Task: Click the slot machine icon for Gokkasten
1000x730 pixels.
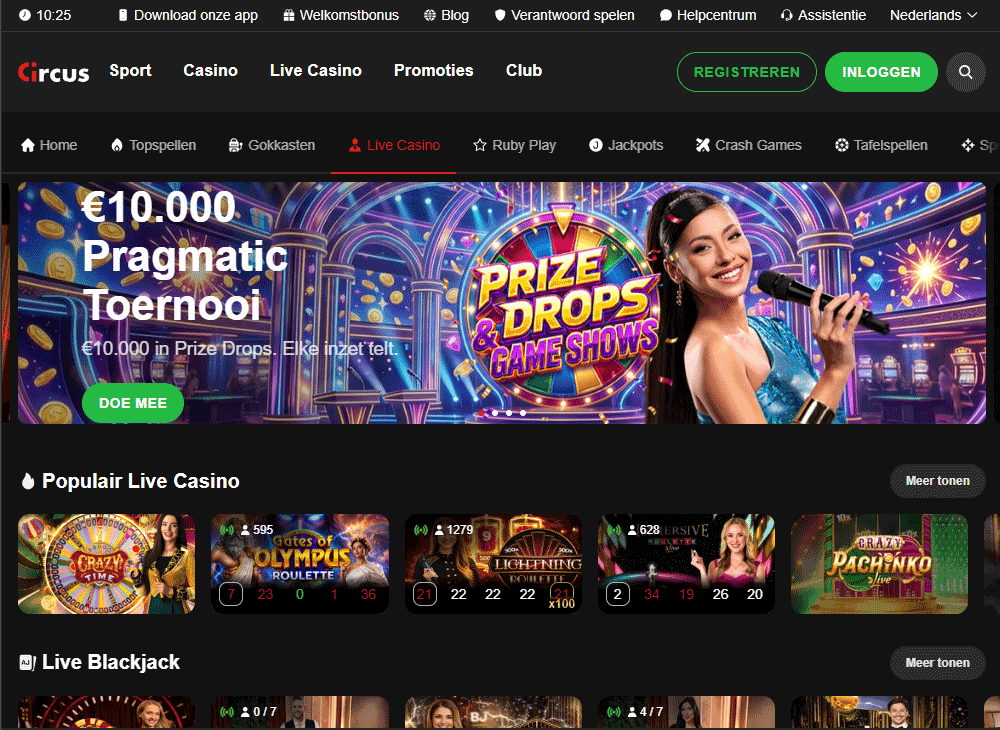Action: (235, 145)
